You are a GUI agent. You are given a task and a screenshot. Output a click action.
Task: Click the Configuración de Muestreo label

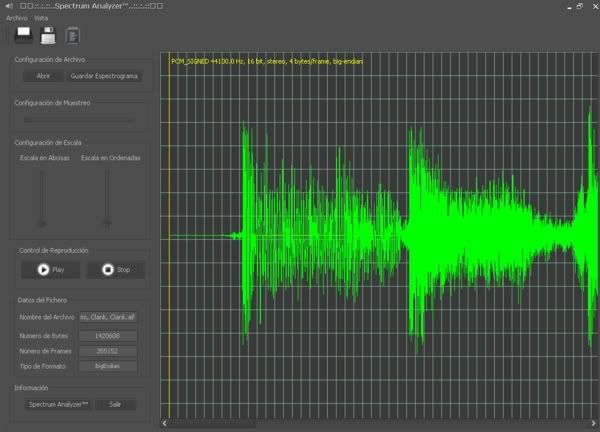click(52, 103)
